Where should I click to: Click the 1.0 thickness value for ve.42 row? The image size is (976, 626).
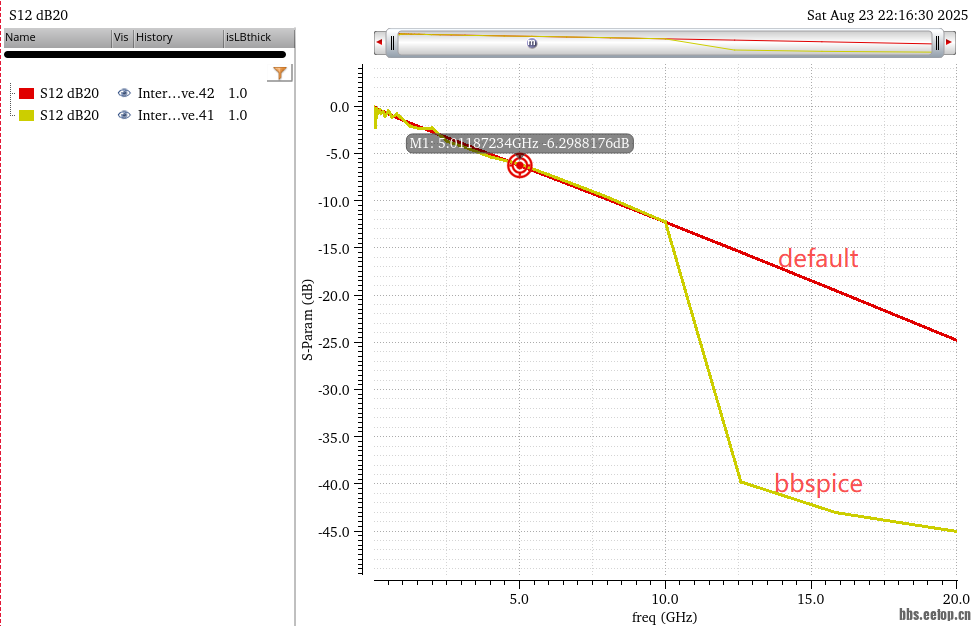pos(238,93)
